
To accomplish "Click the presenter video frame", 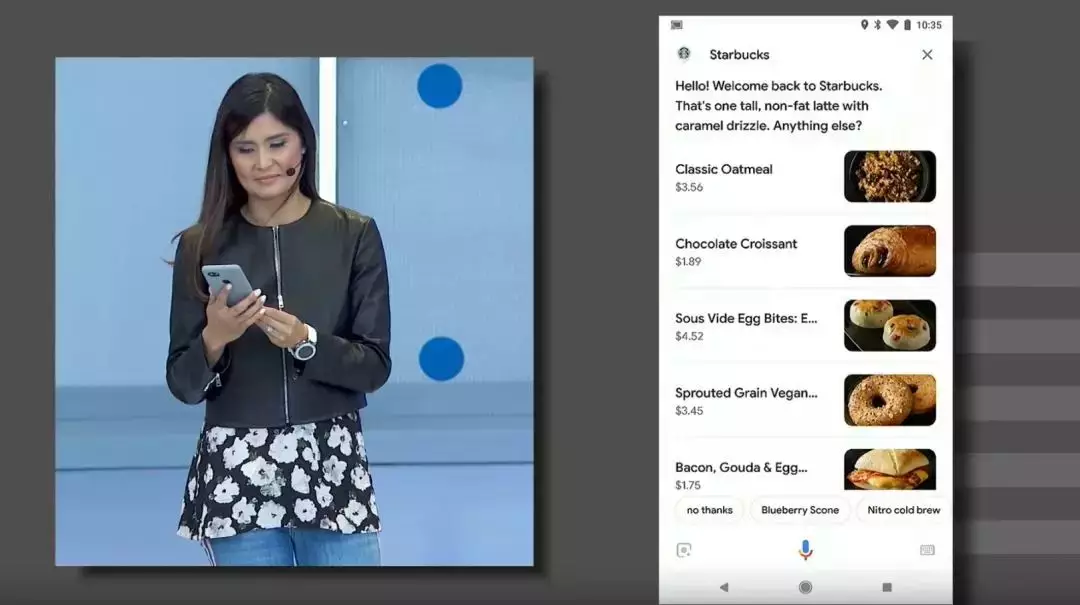I will (294, 311).
